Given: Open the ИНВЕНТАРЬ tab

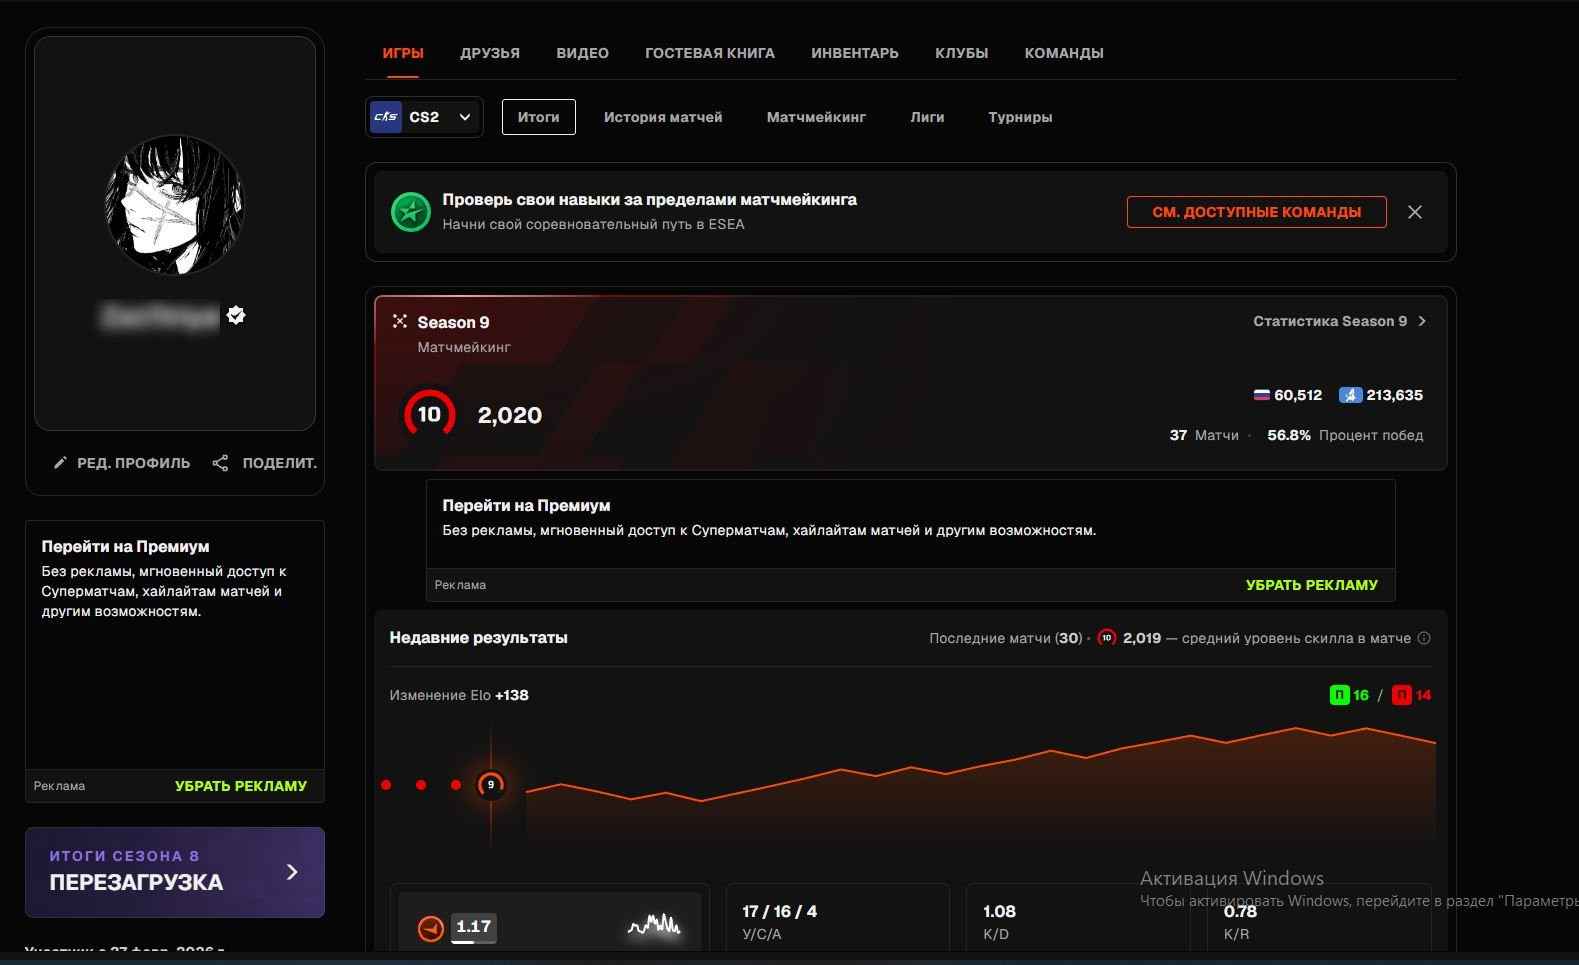Looking at the screenshot, I should [855, 53].
